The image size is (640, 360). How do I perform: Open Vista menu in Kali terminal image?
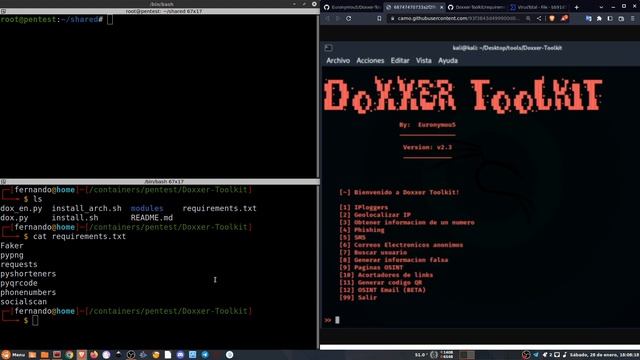(x=424, y=60)
